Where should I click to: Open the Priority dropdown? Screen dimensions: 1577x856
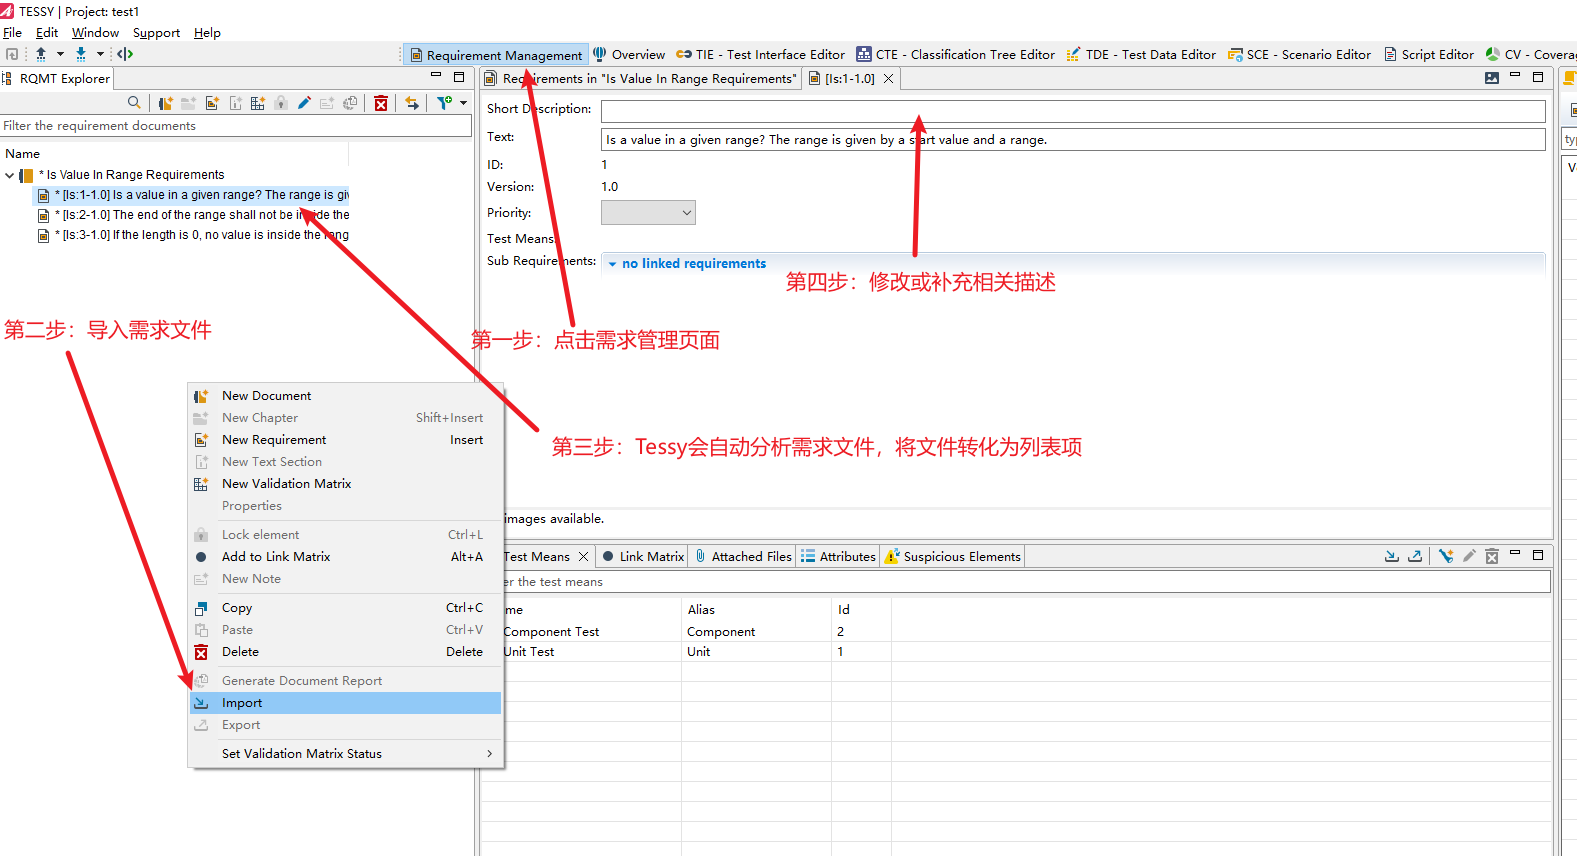pyautogui.click(x=648, y=212)
